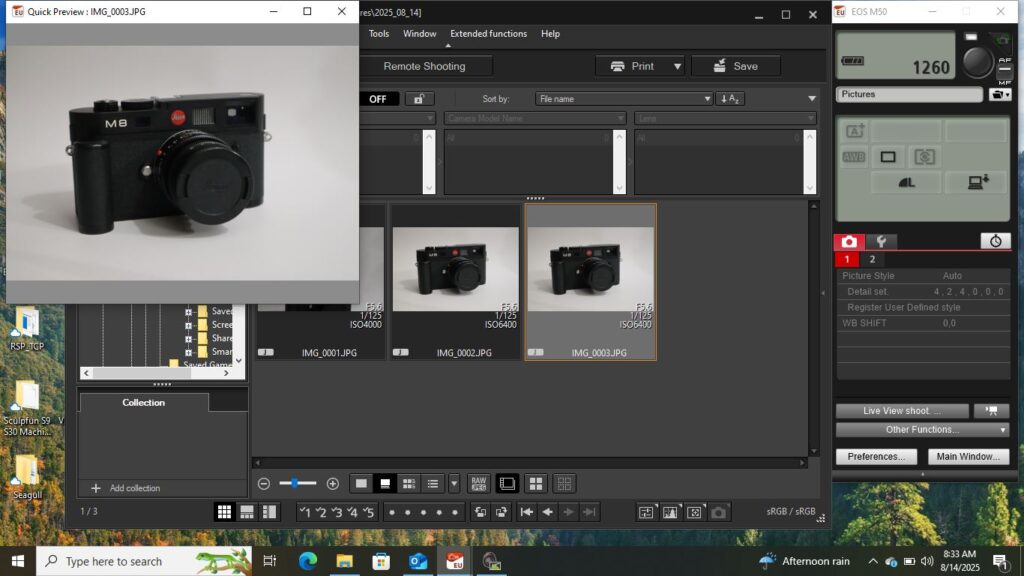This screenshot has height=576, width=1024.
Task: Click the A+ shooting mode icon
Action: [x=854, y=131]
